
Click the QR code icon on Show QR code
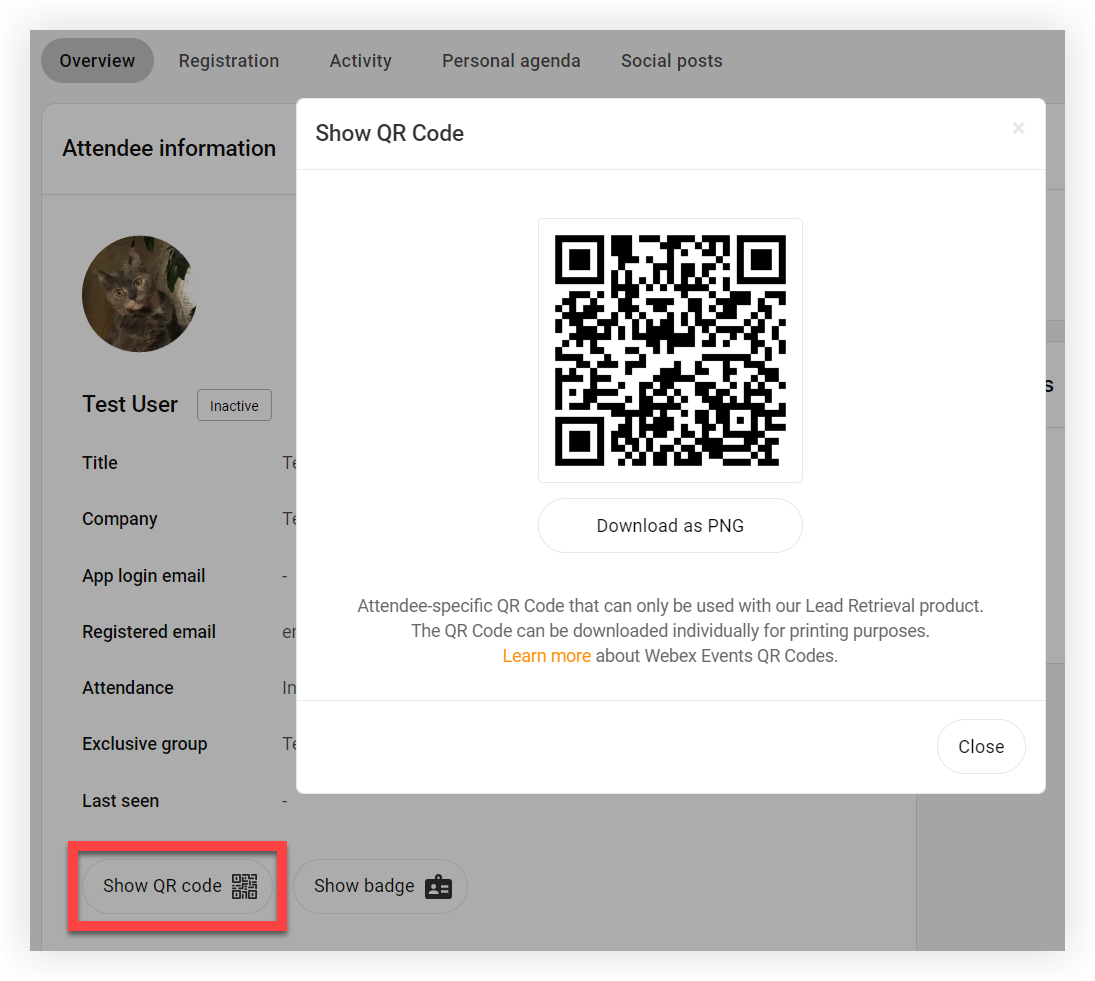pyautogui.click(x=244, y=886)
